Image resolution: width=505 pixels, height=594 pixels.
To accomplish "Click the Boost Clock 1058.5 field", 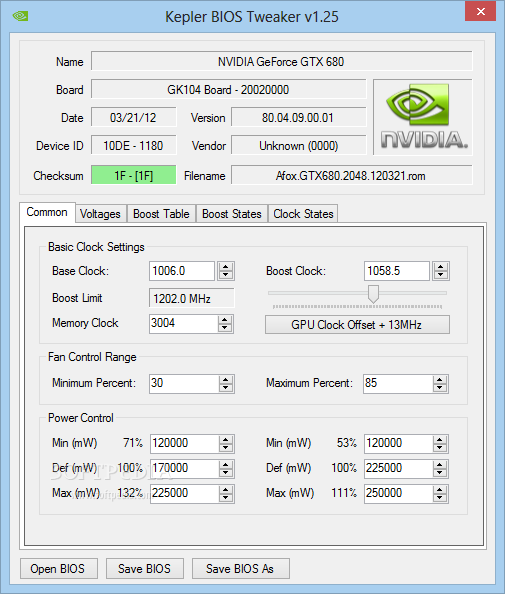I will (x=397, y=271).
